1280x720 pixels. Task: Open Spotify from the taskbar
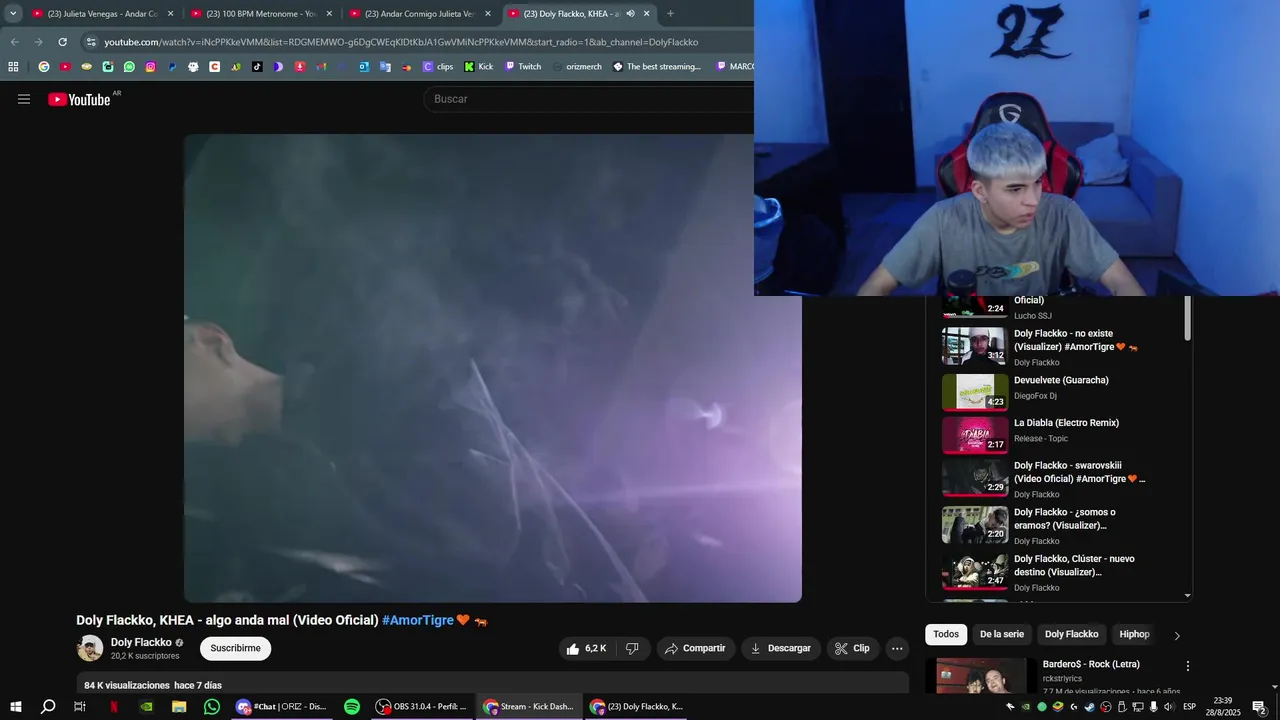(352, 707)
